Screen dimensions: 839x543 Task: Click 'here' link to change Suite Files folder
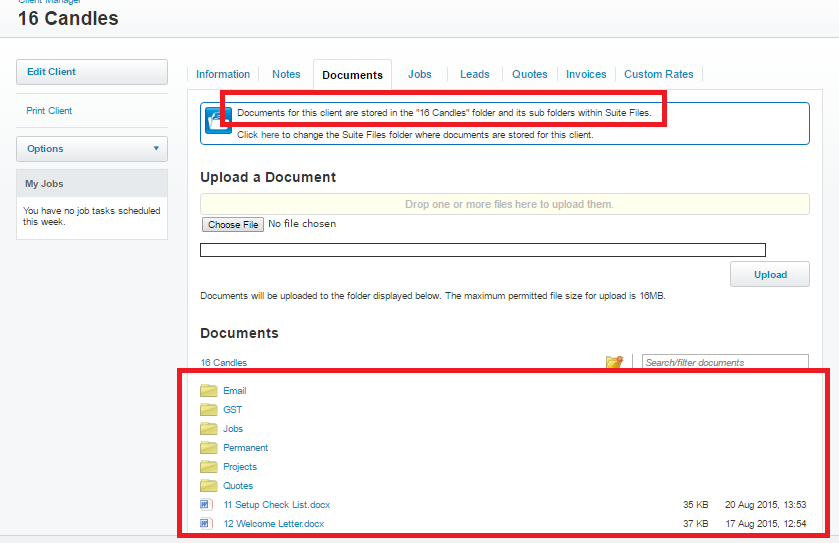[x=270, y=135]
